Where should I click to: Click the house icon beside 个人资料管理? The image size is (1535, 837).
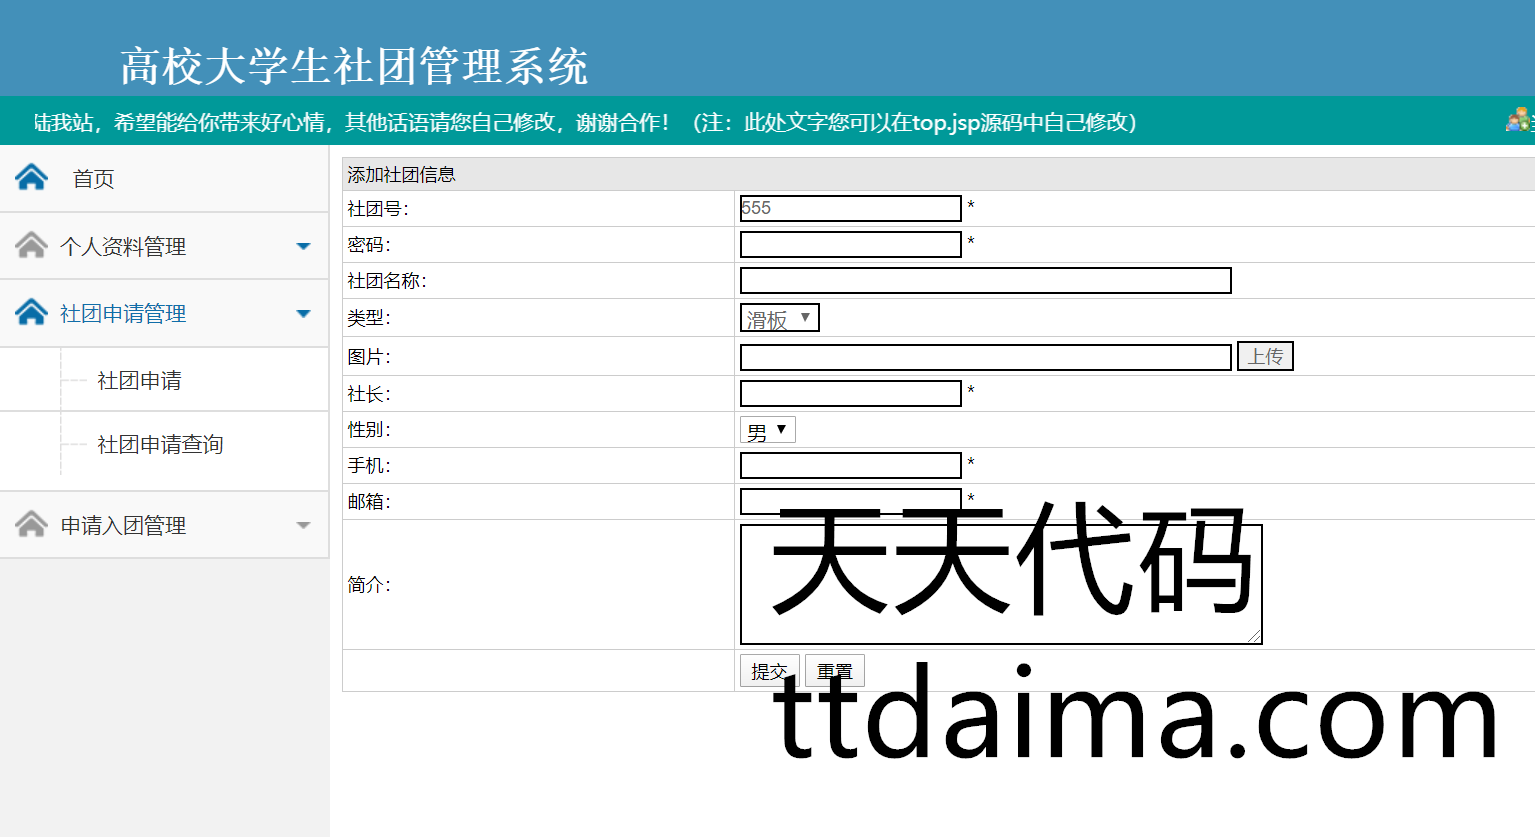(x=31, y=246)
